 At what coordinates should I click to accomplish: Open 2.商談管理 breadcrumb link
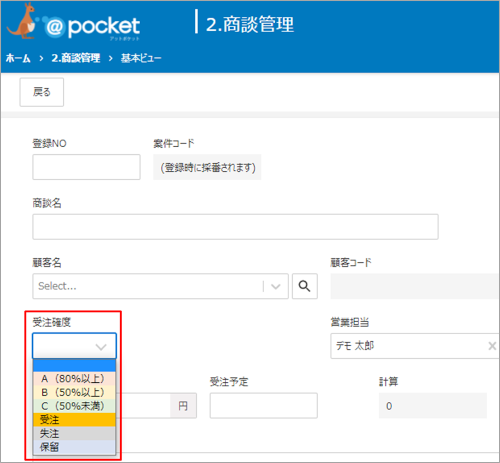tap(76, 58)
